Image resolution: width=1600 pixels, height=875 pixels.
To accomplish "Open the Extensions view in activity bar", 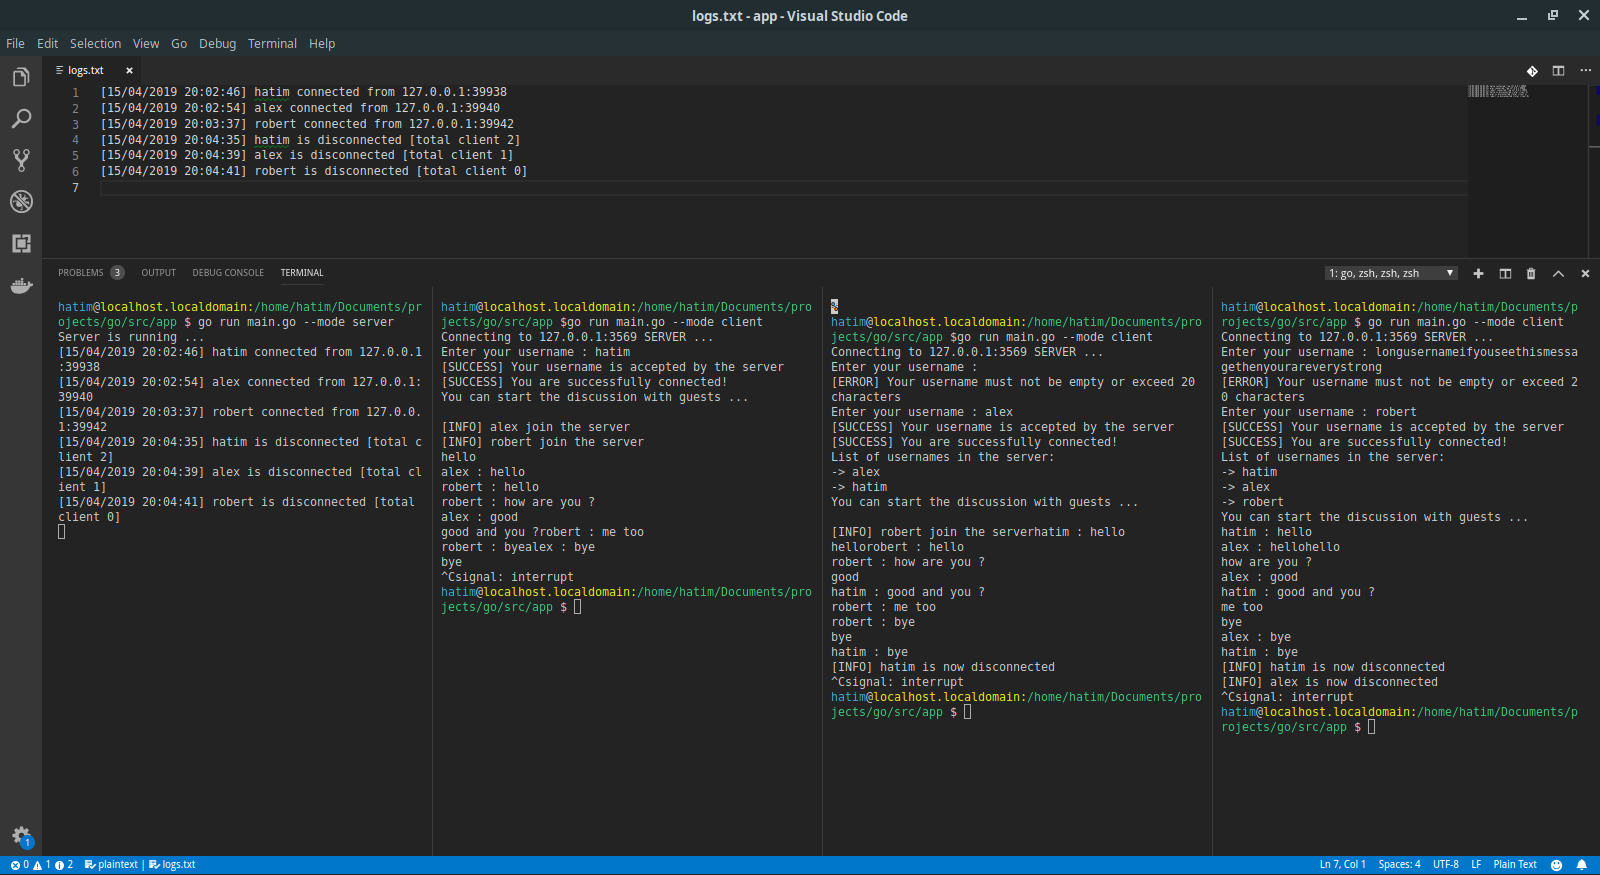I will click(x=21, y=243).
